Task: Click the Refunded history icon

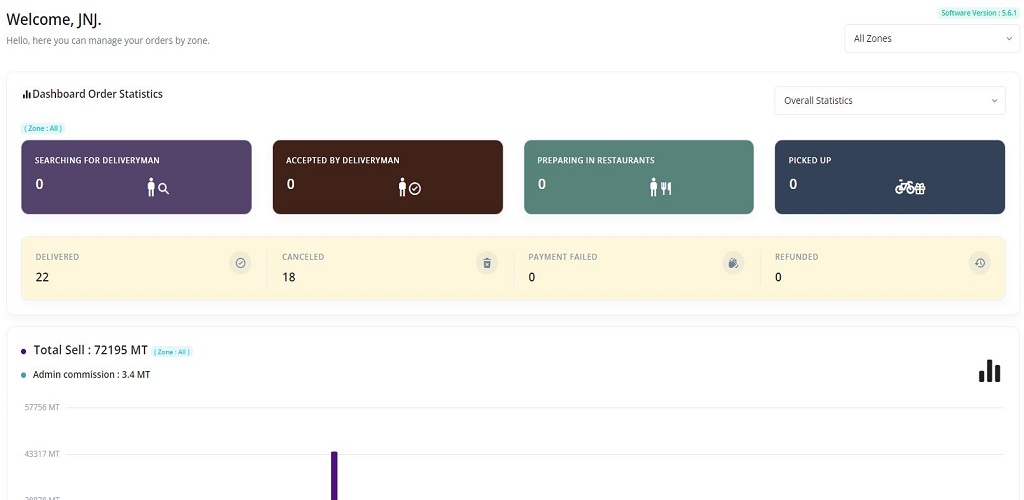Action: pyautogui.click(x=980, y=263)
